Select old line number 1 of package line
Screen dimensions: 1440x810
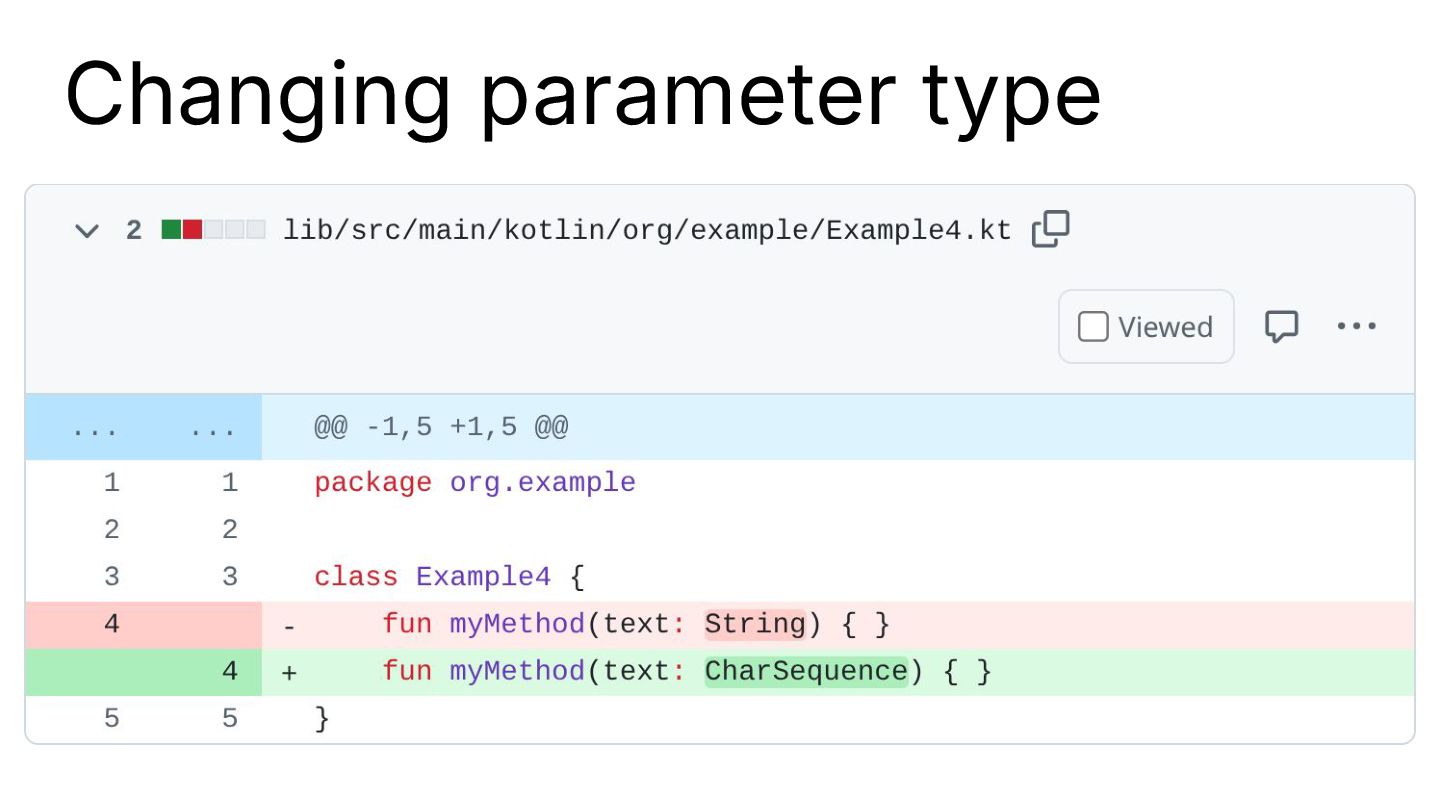point(111,483)
